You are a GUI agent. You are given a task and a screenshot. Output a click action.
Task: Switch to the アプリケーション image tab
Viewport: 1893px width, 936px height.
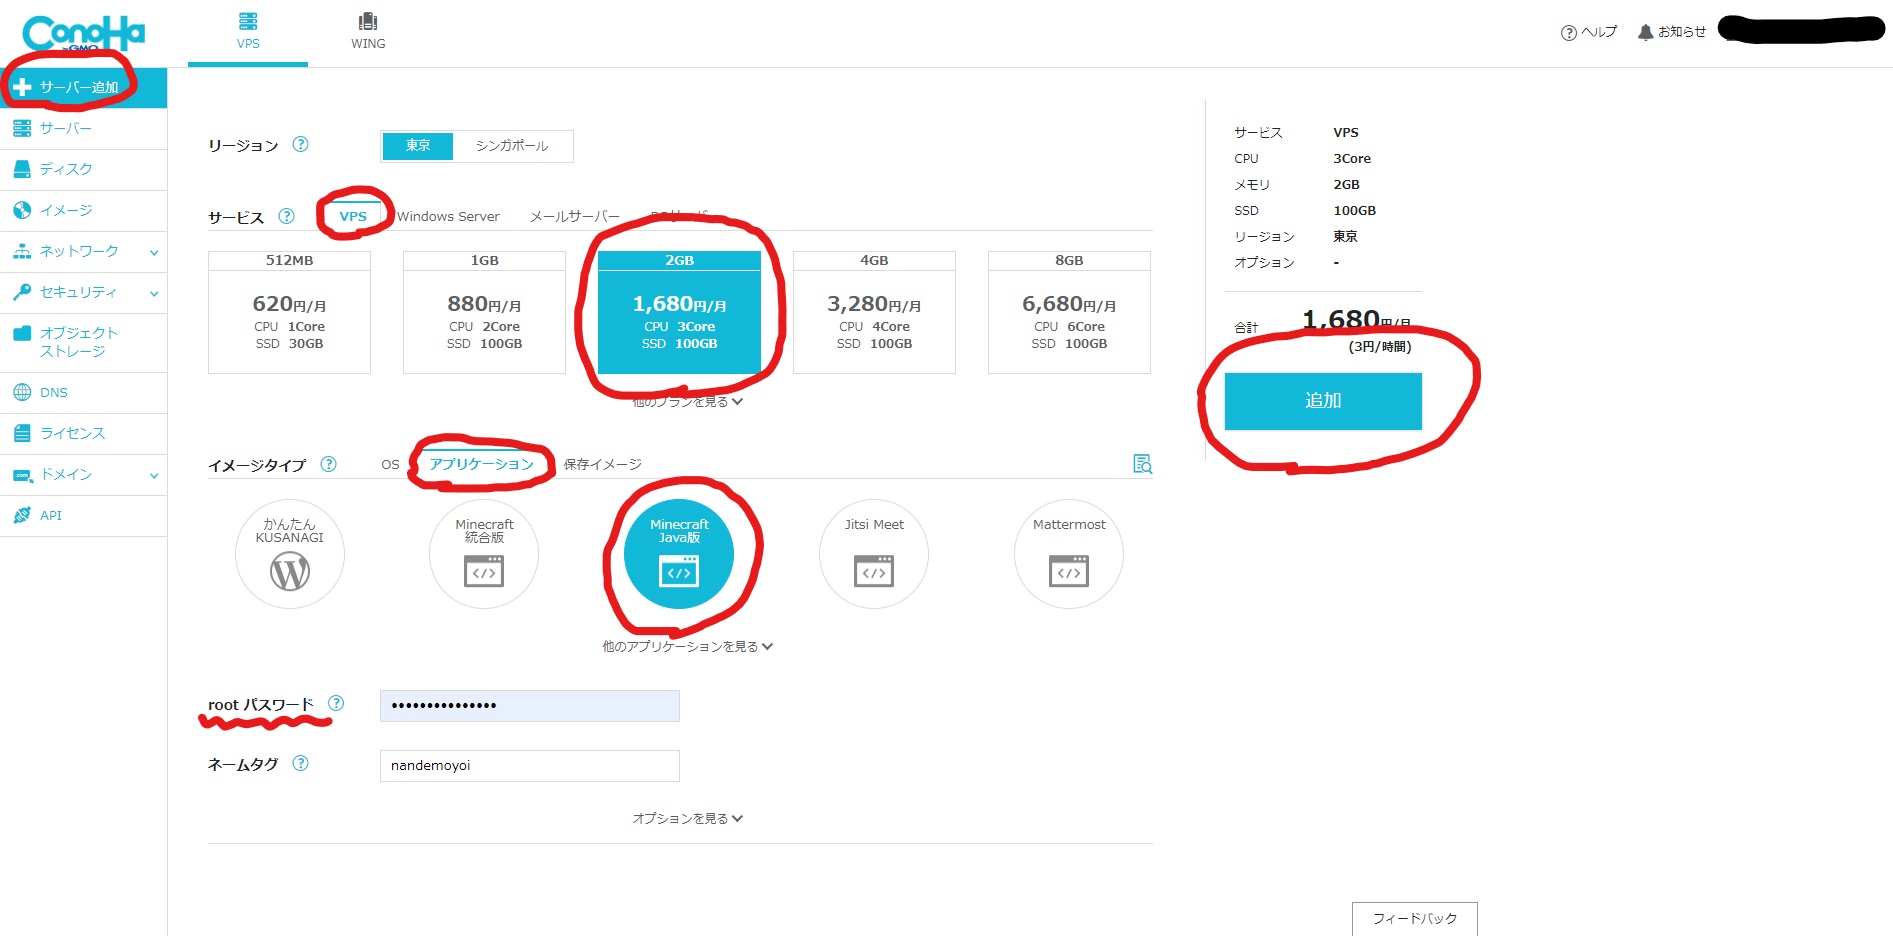(481, 464)
